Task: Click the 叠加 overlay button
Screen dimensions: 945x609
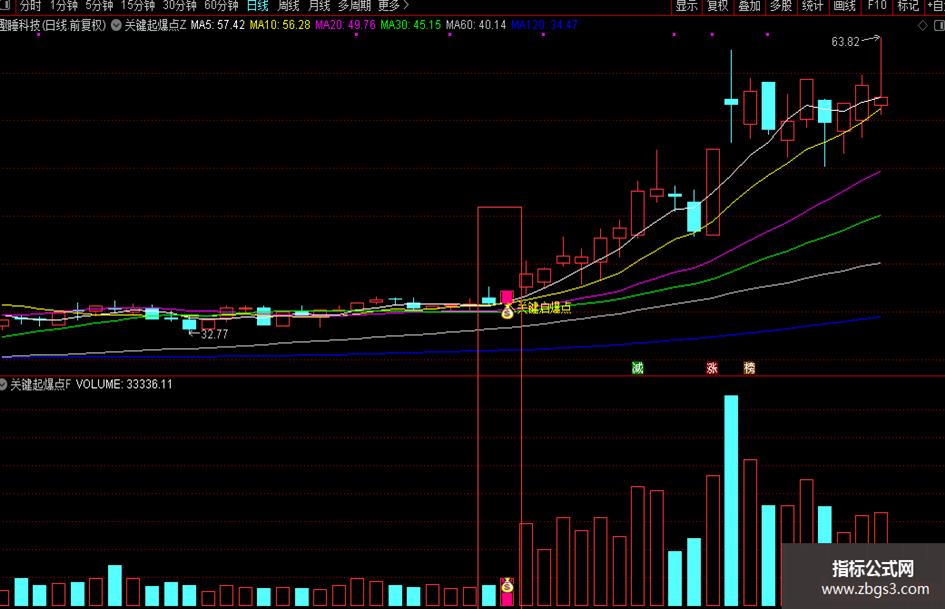Action: click(x=749, y=6)
